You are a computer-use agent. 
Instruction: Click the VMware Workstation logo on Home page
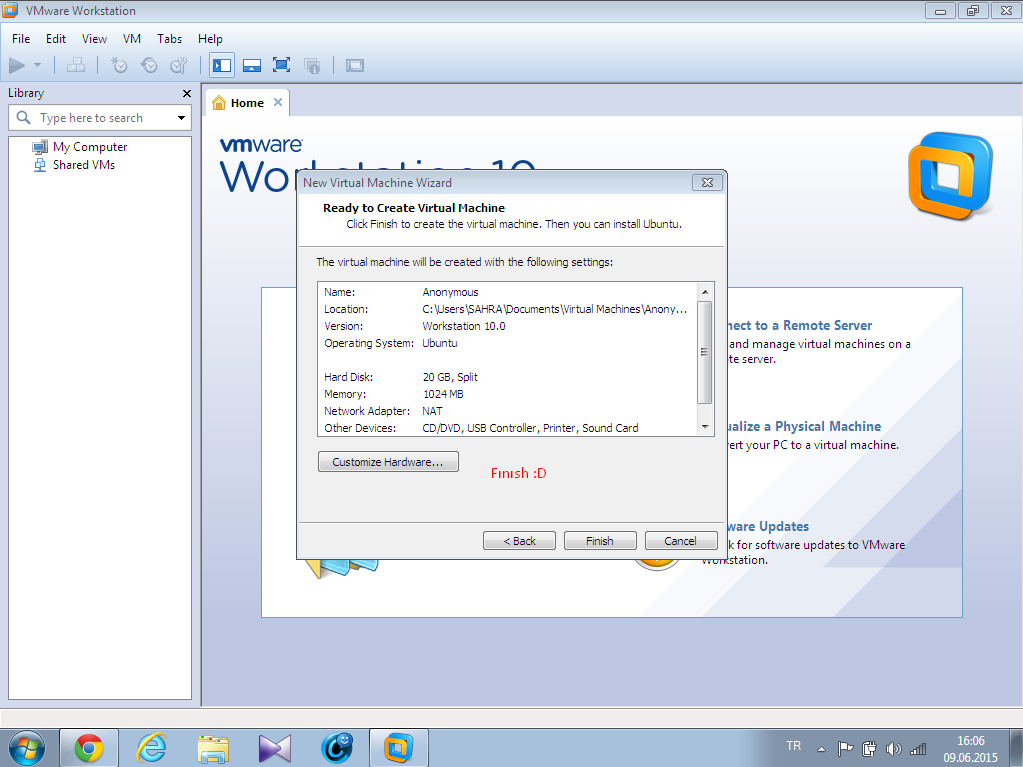[x=951, y=175]
